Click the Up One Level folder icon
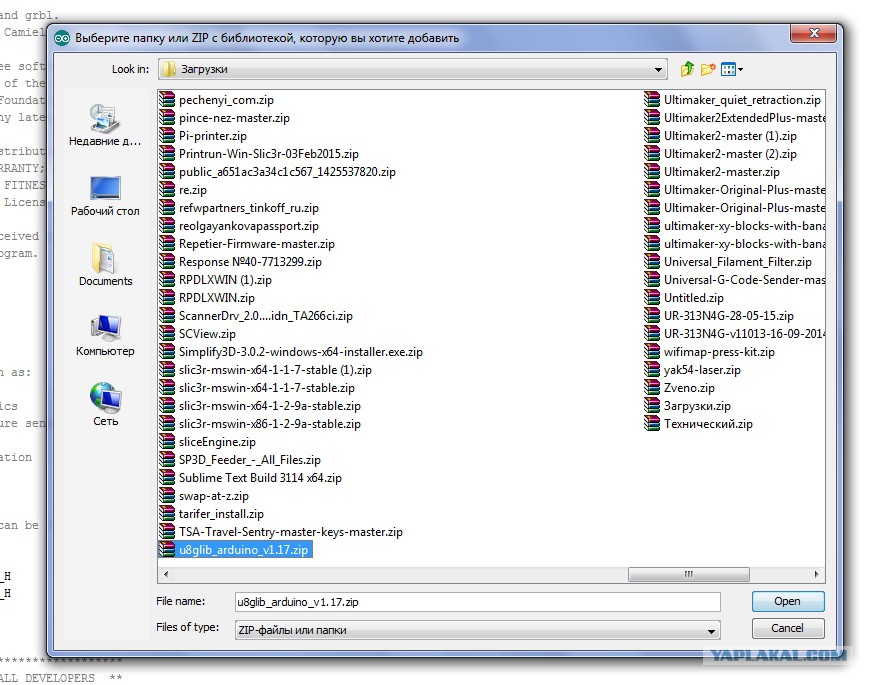873x685 pixels. (x=687, y=69)
